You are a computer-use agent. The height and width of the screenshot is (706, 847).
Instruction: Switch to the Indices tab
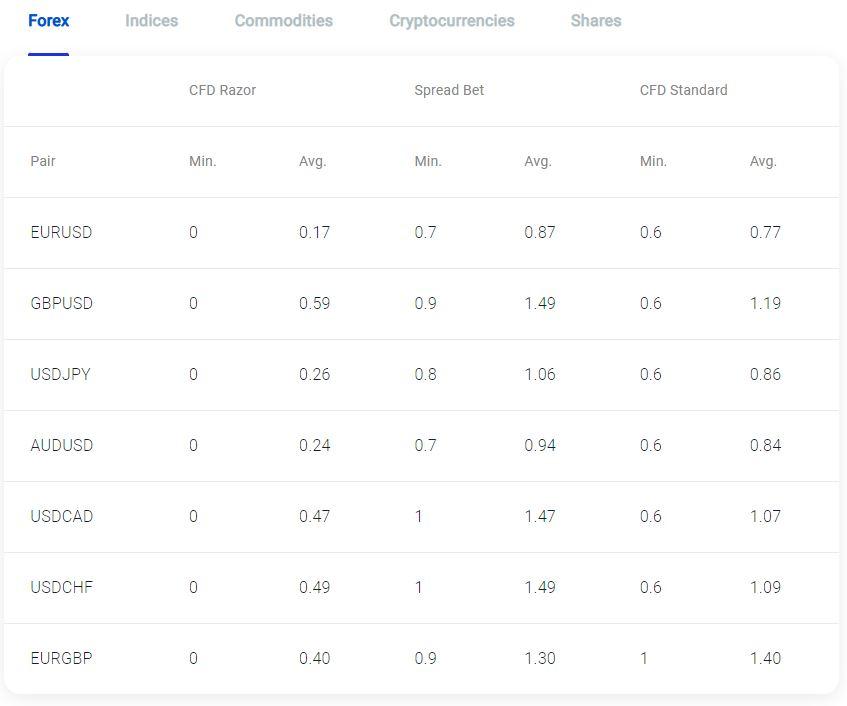pyautogui.click(x=151, y=21)
